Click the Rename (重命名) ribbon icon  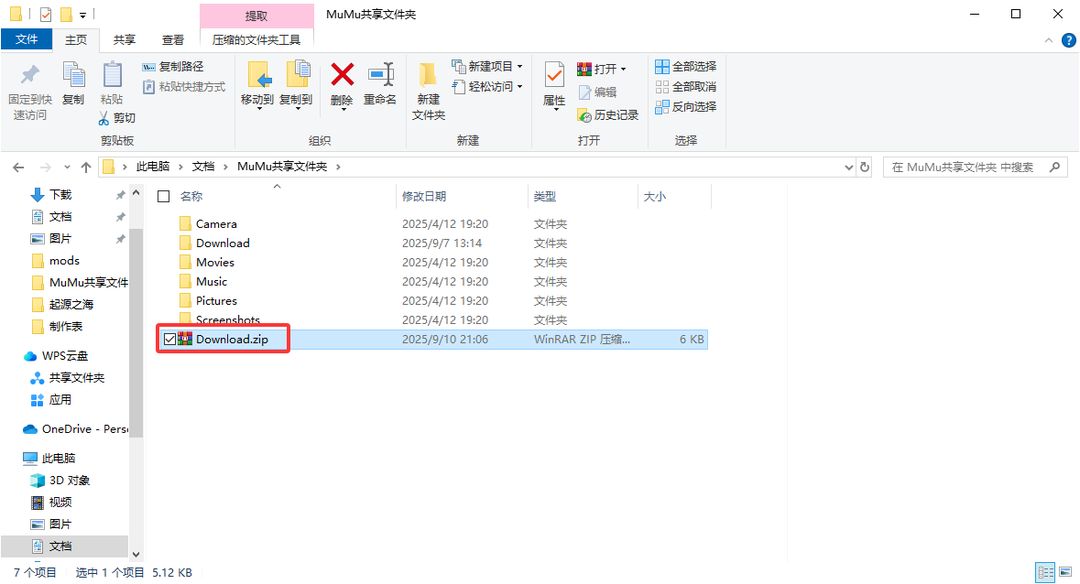coord(380,75)
